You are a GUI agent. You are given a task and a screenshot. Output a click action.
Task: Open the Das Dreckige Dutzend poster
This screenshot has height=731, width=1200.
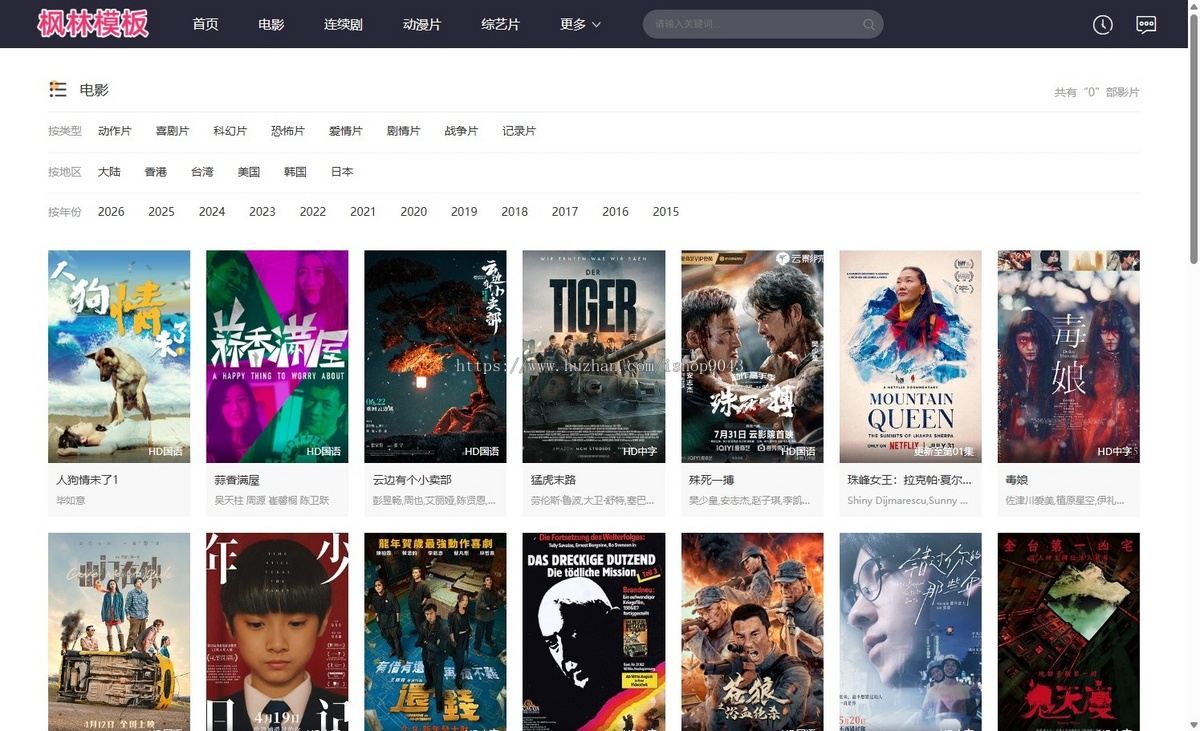594,632
